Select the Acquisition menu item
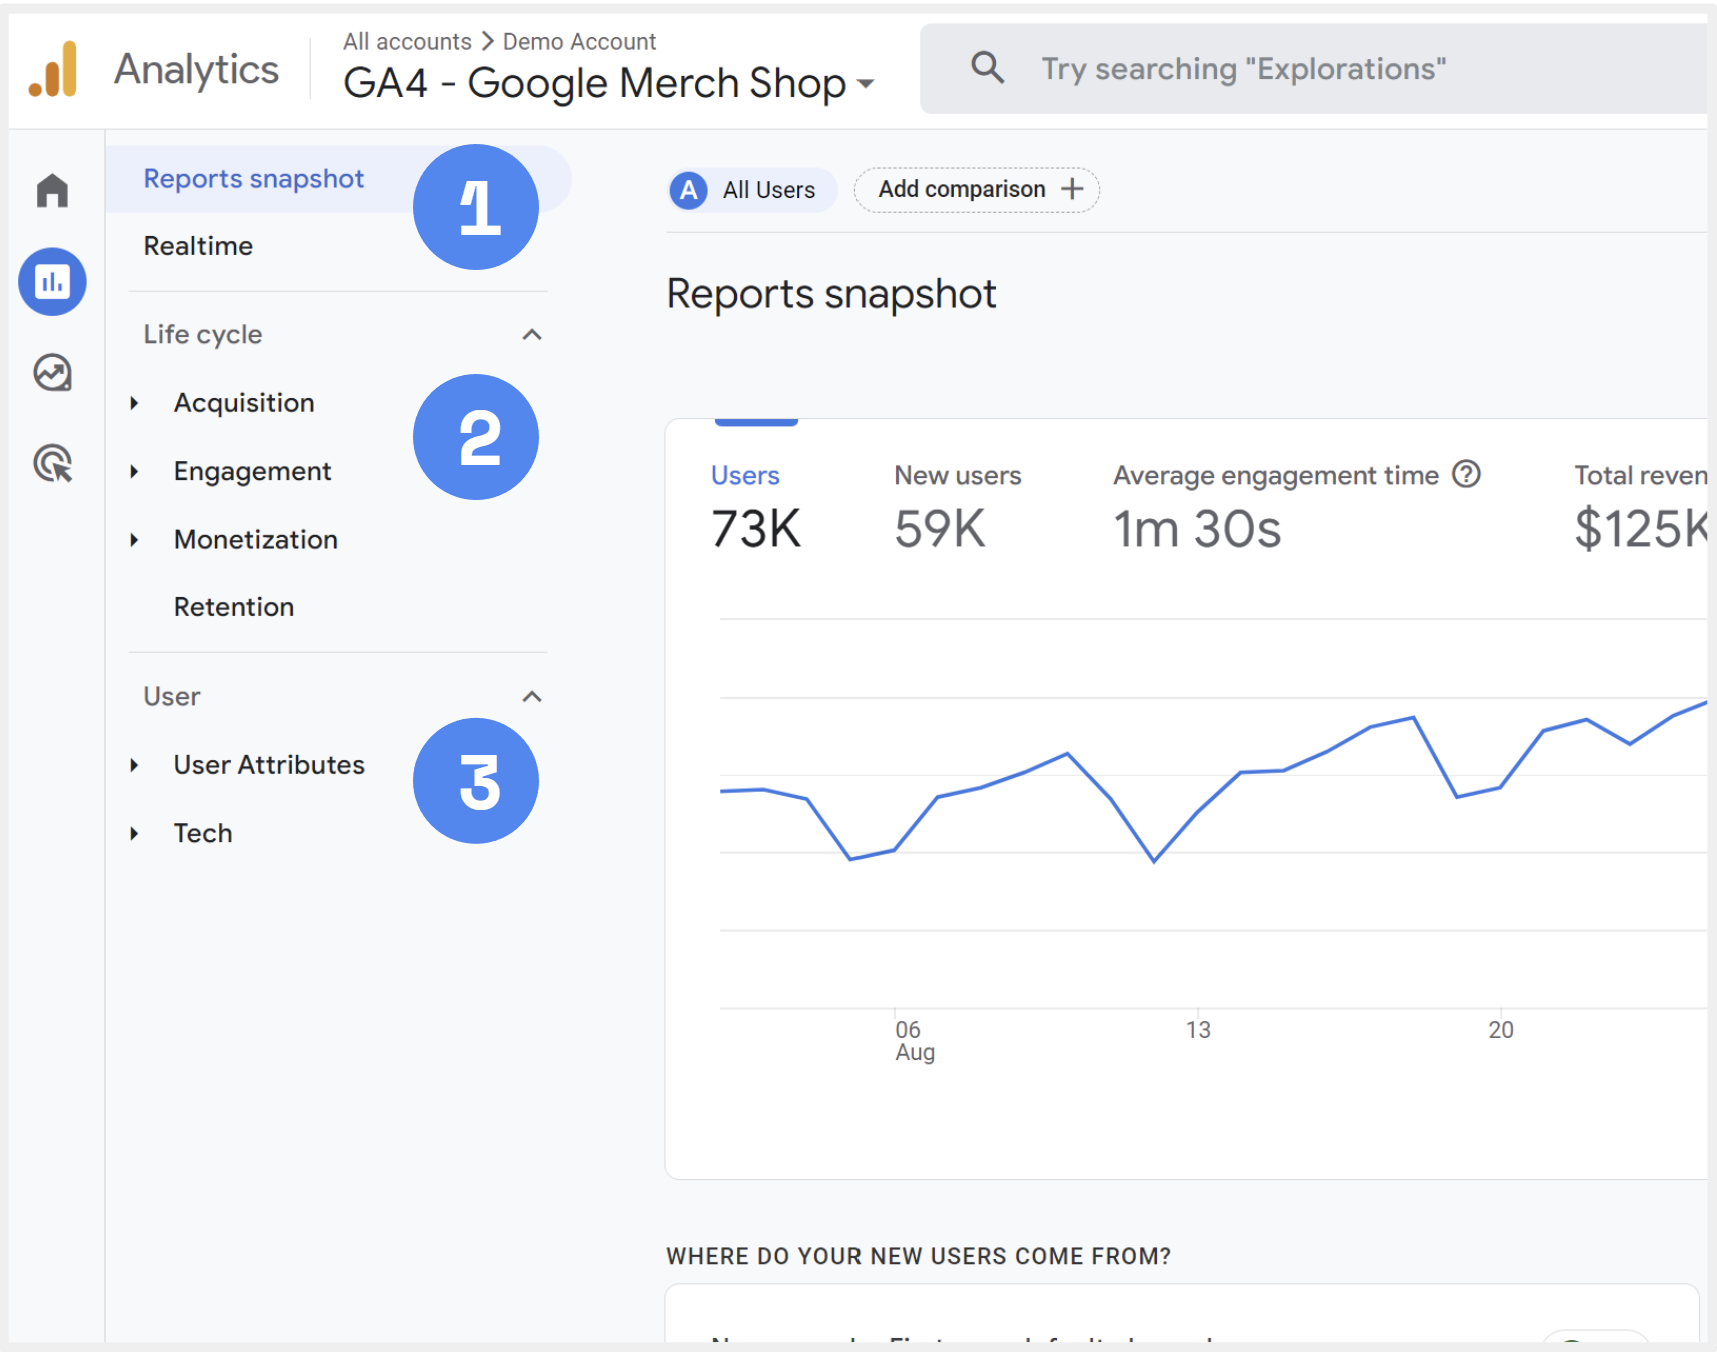 coord(244,403)
